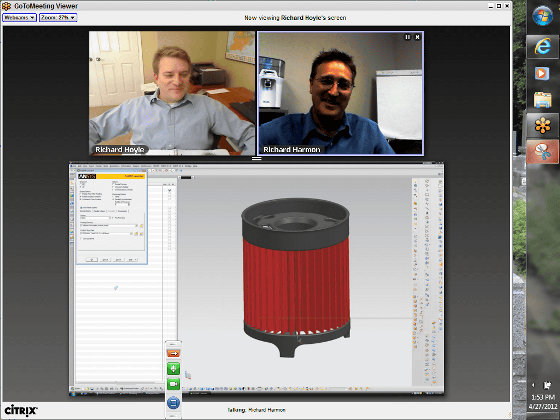Mute the green microphone button

pyautogui.click(x=173, y=368)
